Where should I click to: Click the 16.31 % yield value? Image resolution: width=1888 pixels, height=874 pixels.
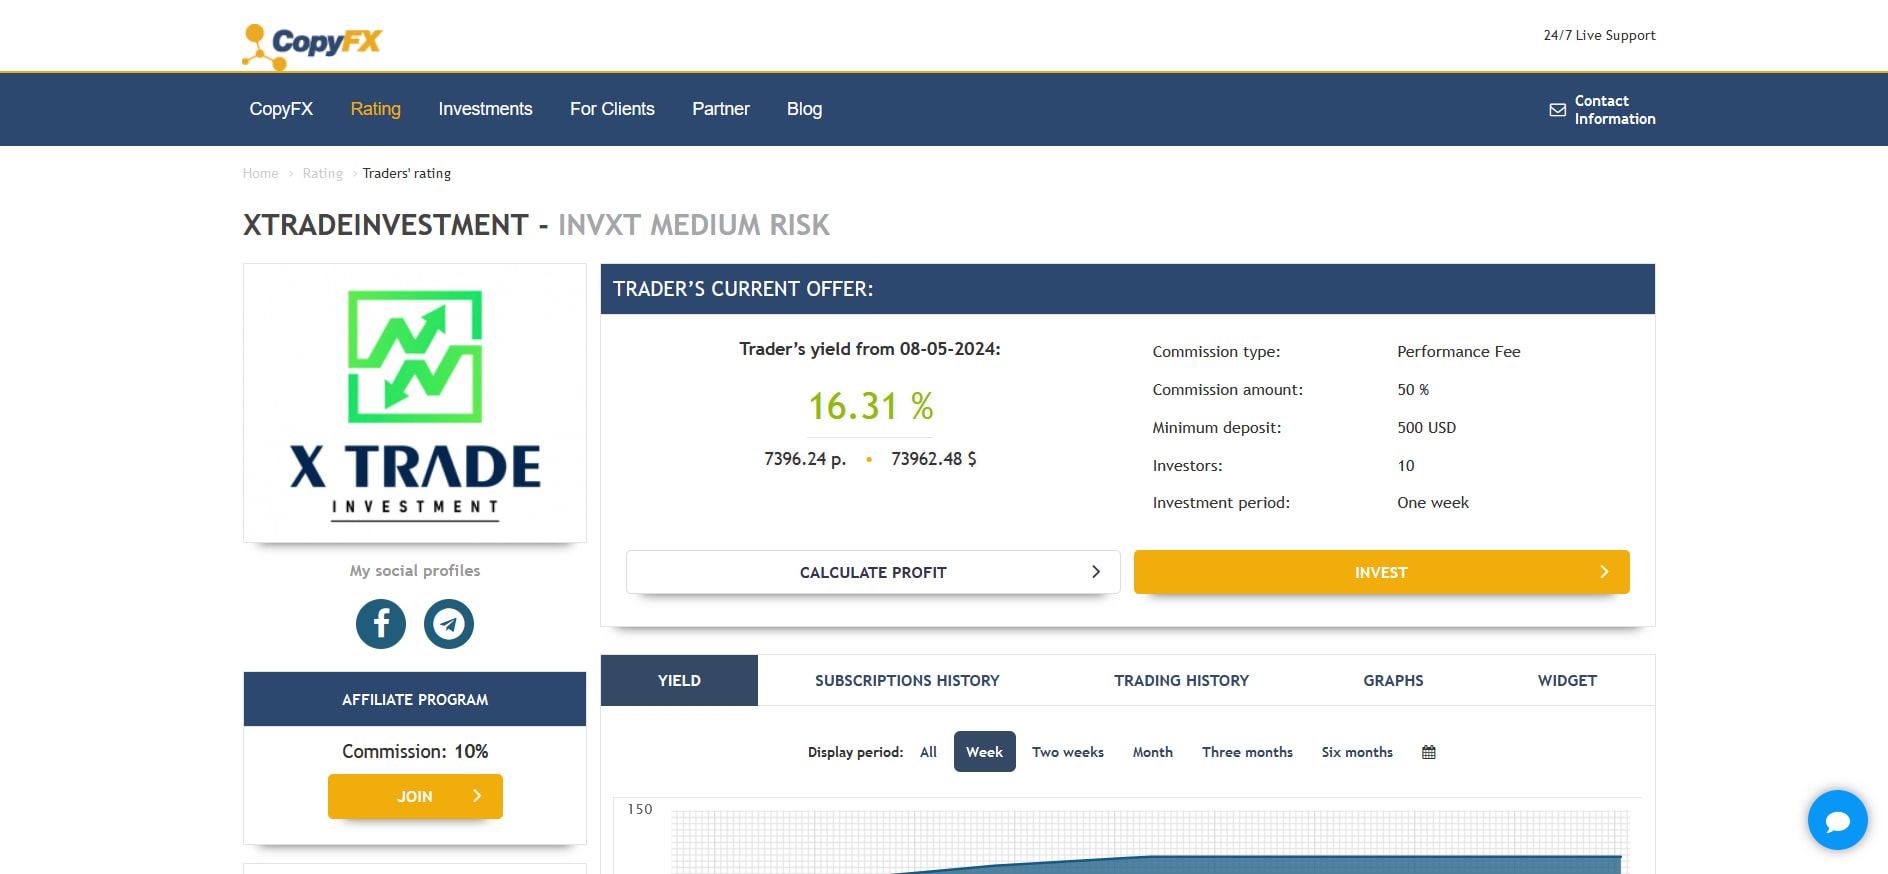tap(870, 406)
